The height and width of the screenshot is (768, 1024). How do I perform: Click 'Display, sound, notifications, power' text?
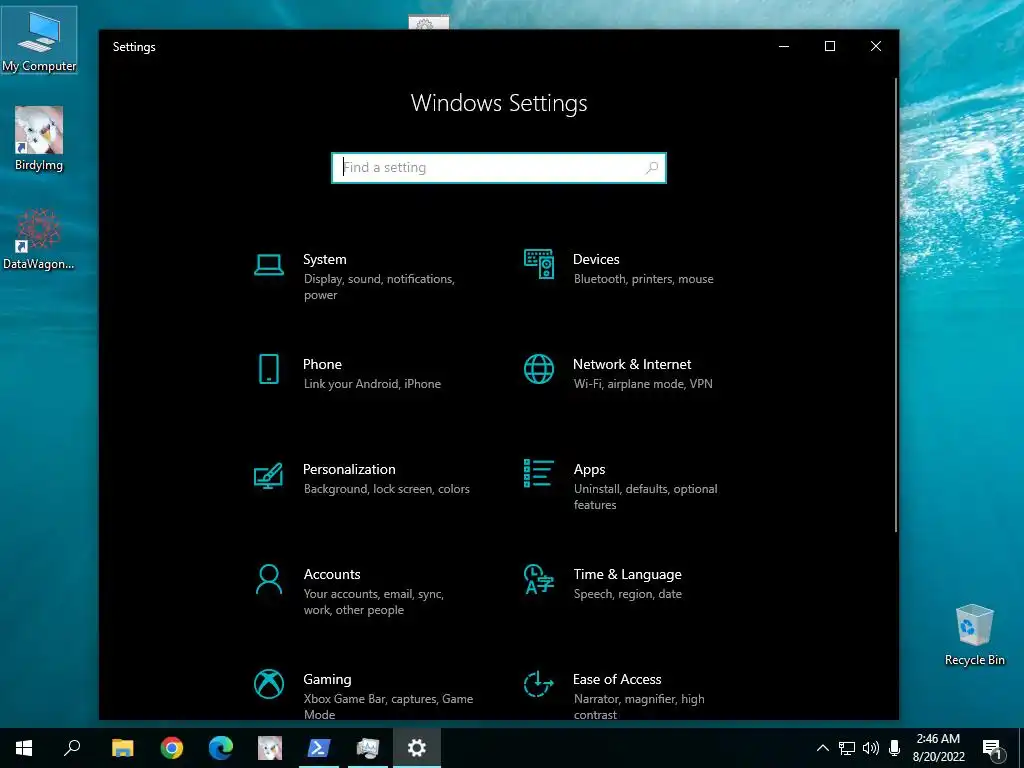379,287
